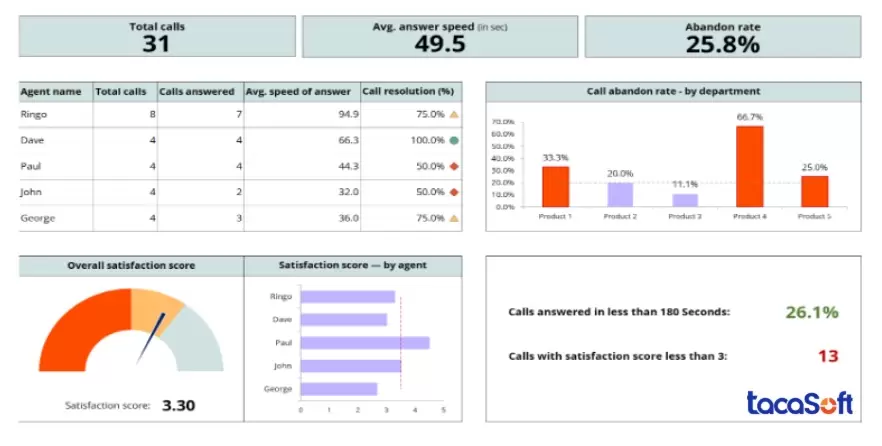Select the agent name John in table
The width and height of the screenshot is (882, 446).
(x=31, y=192)
